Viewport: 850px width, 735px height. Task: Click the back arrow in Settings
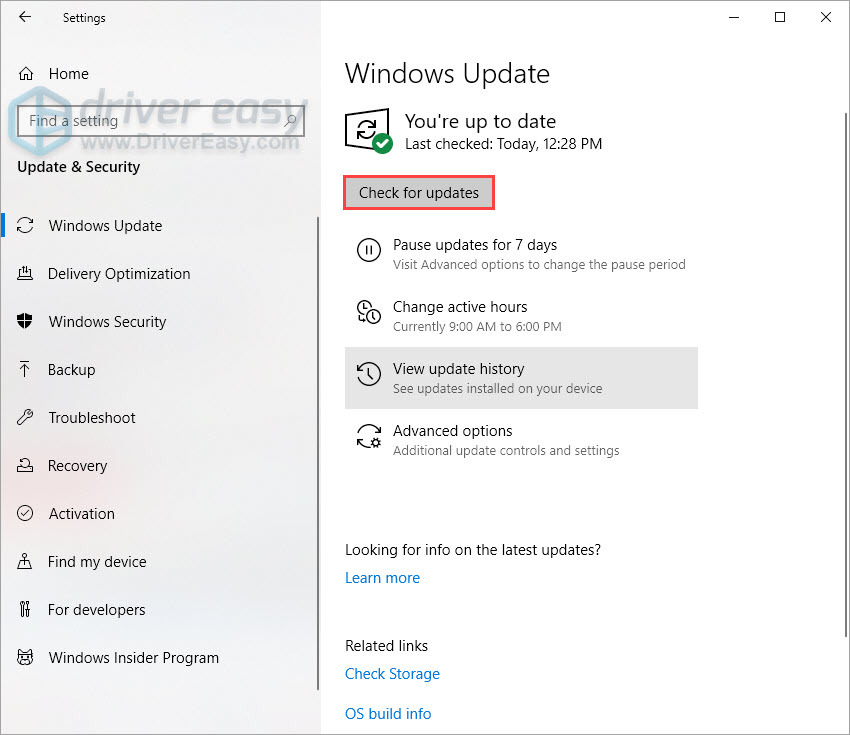coord(25,17)
